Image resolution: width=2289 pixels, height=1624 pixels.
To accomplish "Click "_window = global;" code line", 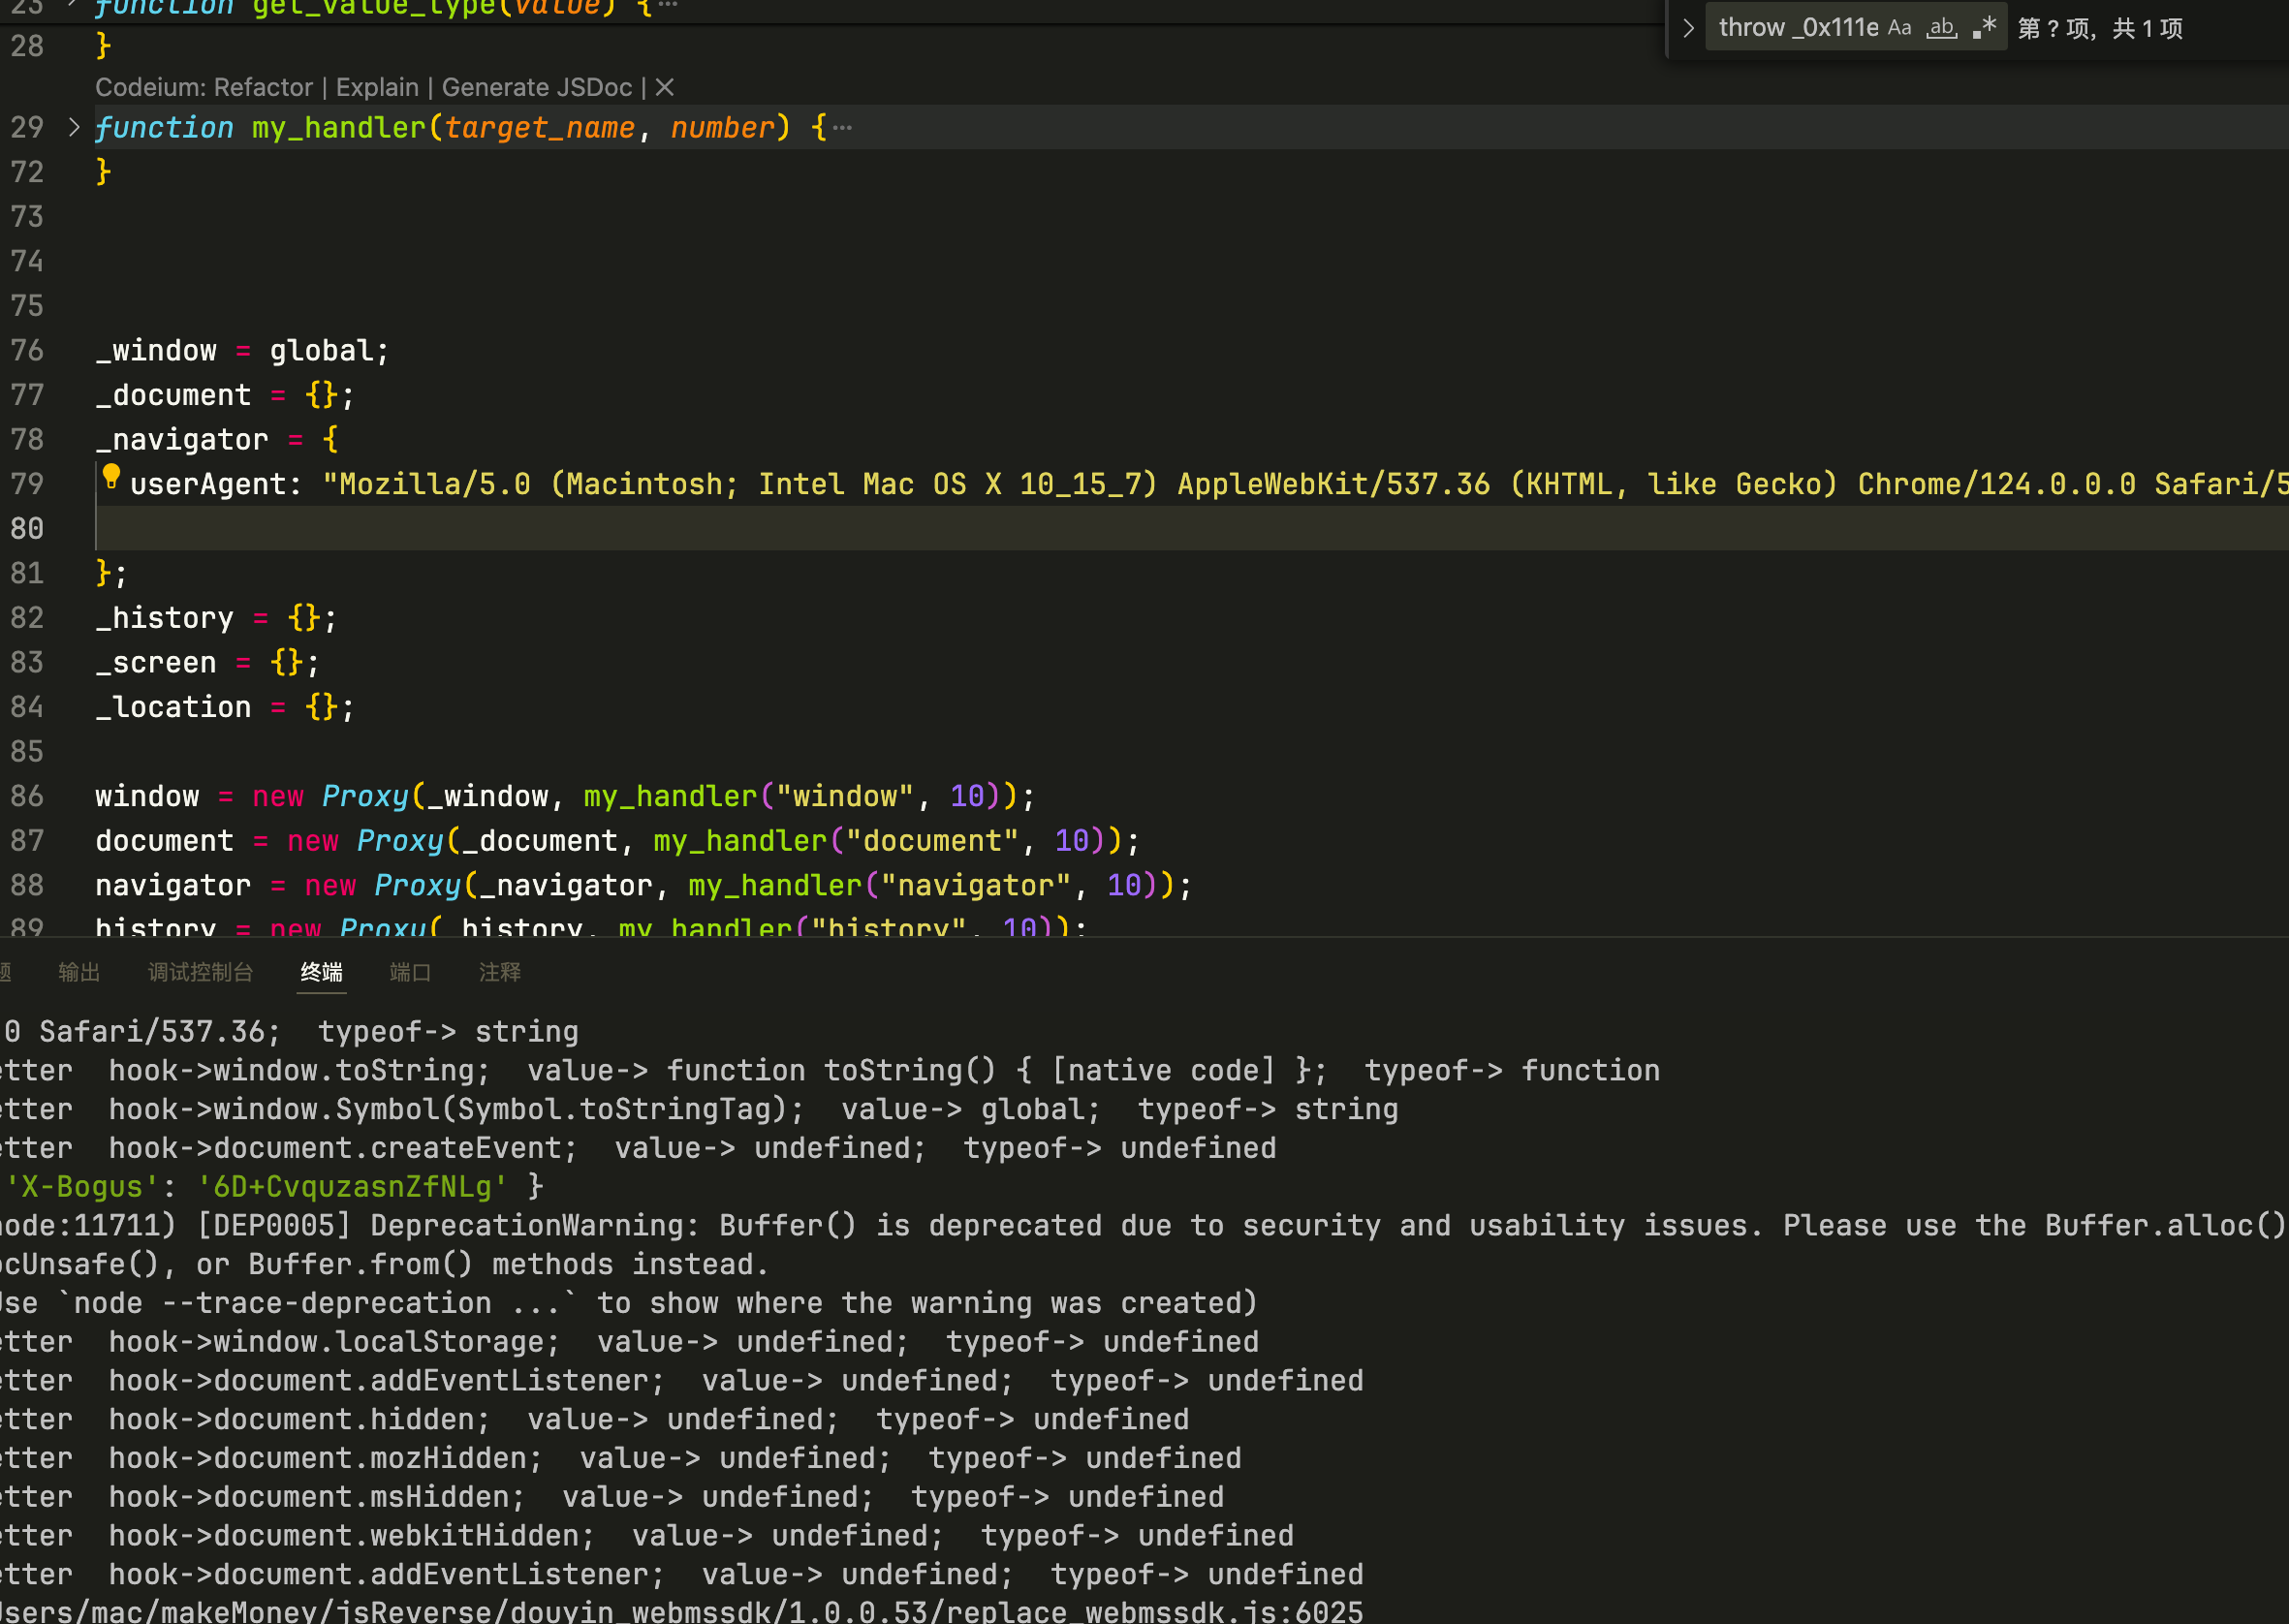I will (x=242, y=351).
